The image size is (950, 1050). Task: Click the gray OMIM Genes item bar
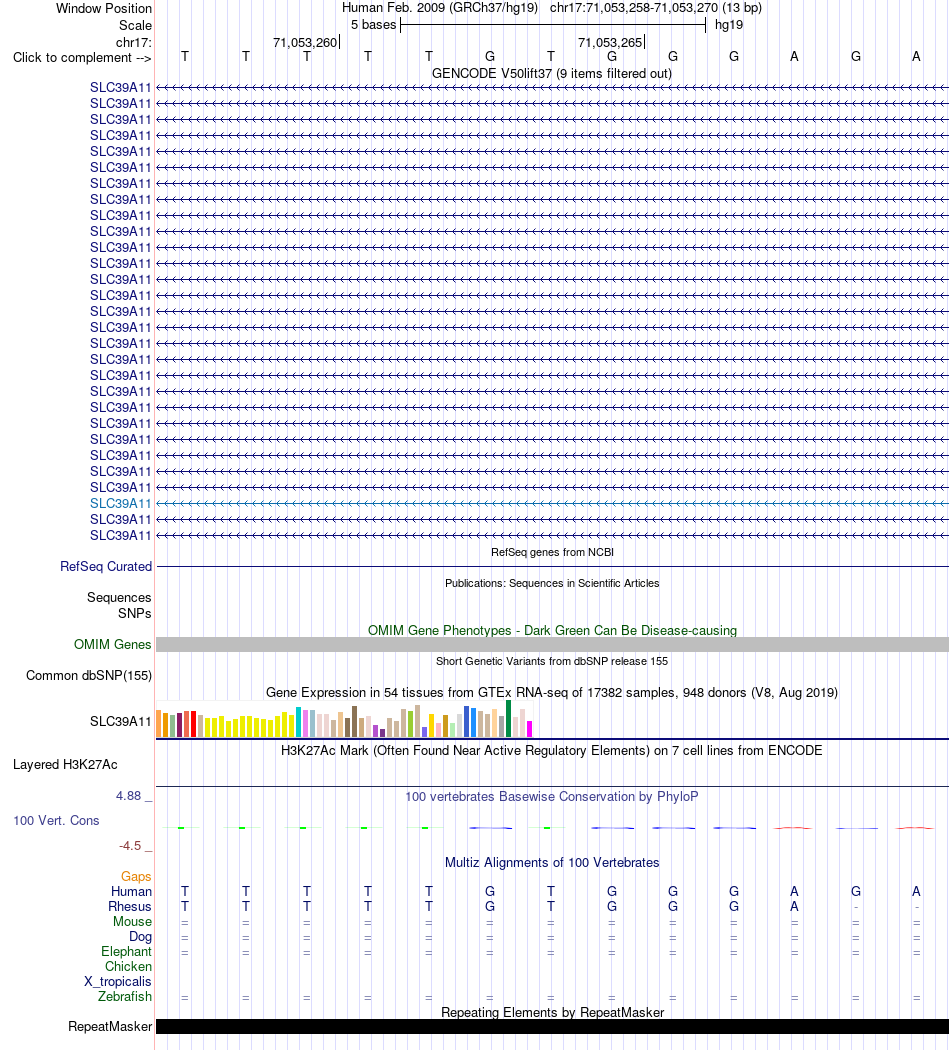coord(552,644)
